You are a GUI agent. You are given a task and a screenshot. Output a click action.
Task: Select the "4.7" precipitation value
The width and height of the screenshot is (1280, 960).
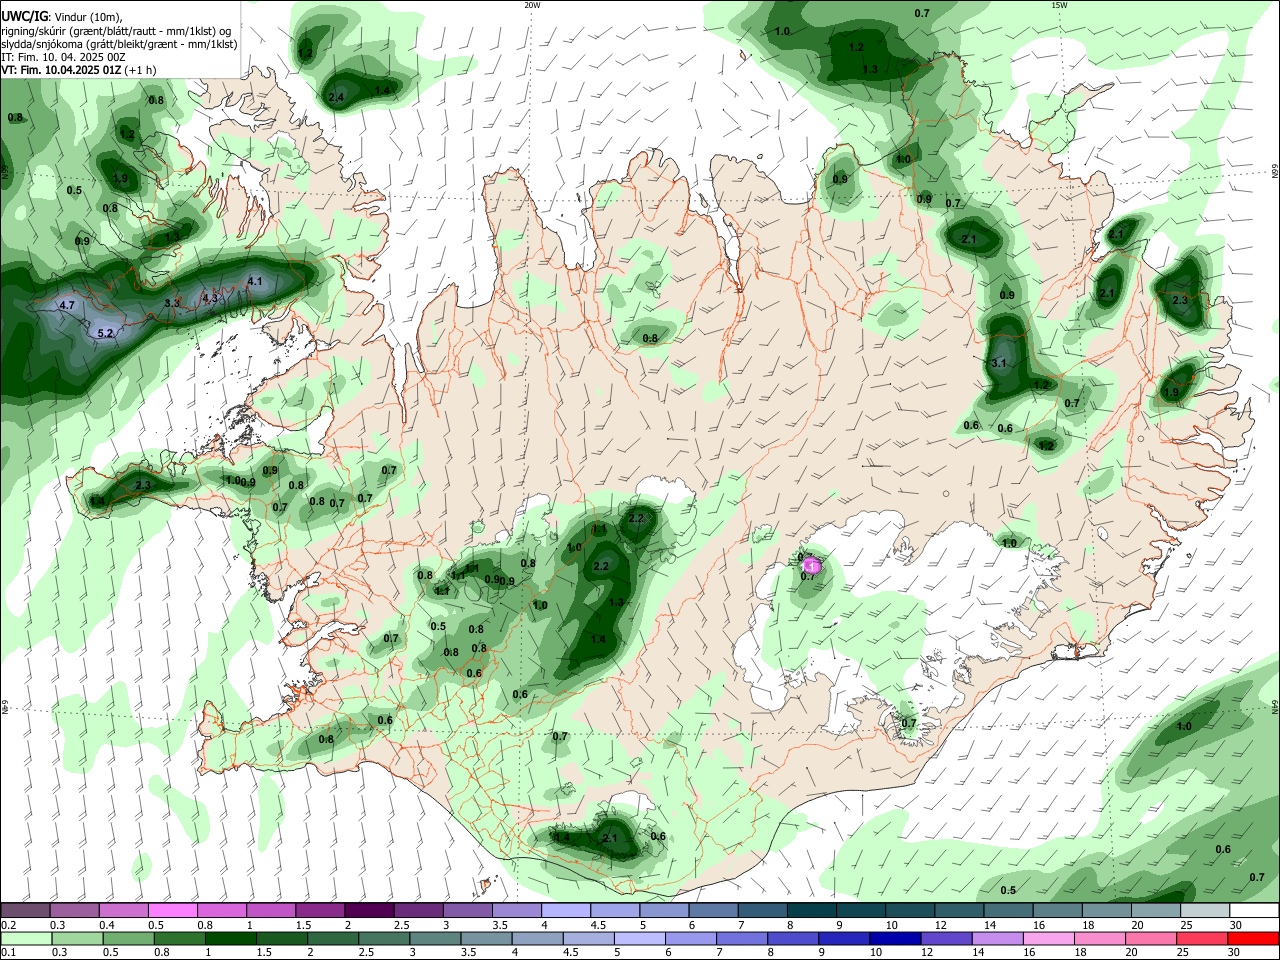(67, 305)
